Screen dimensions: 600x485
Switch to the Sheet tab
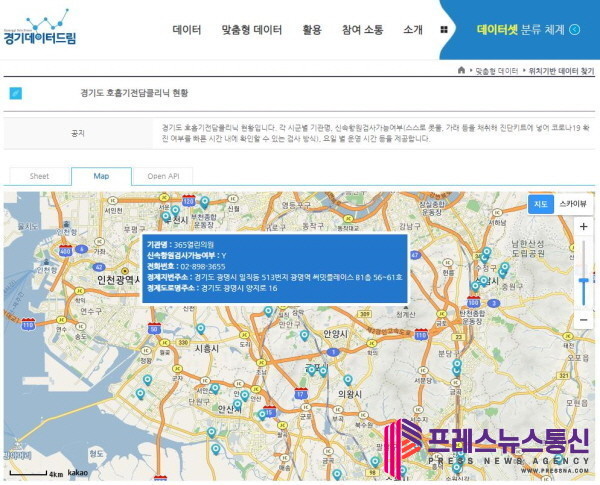pos(39,176)
